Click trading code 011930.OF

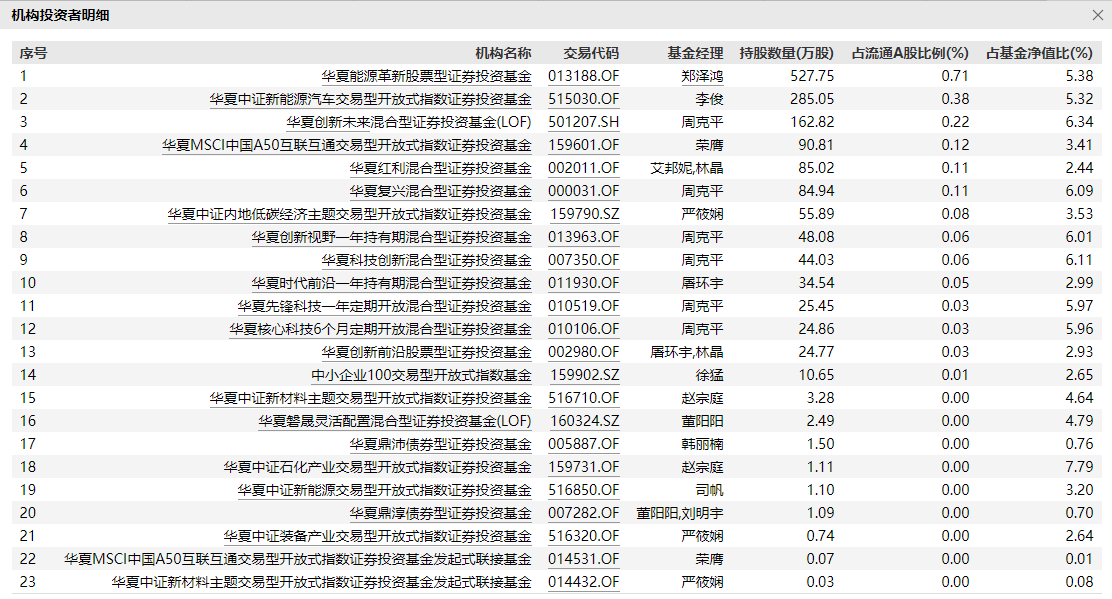coord(584,283)
